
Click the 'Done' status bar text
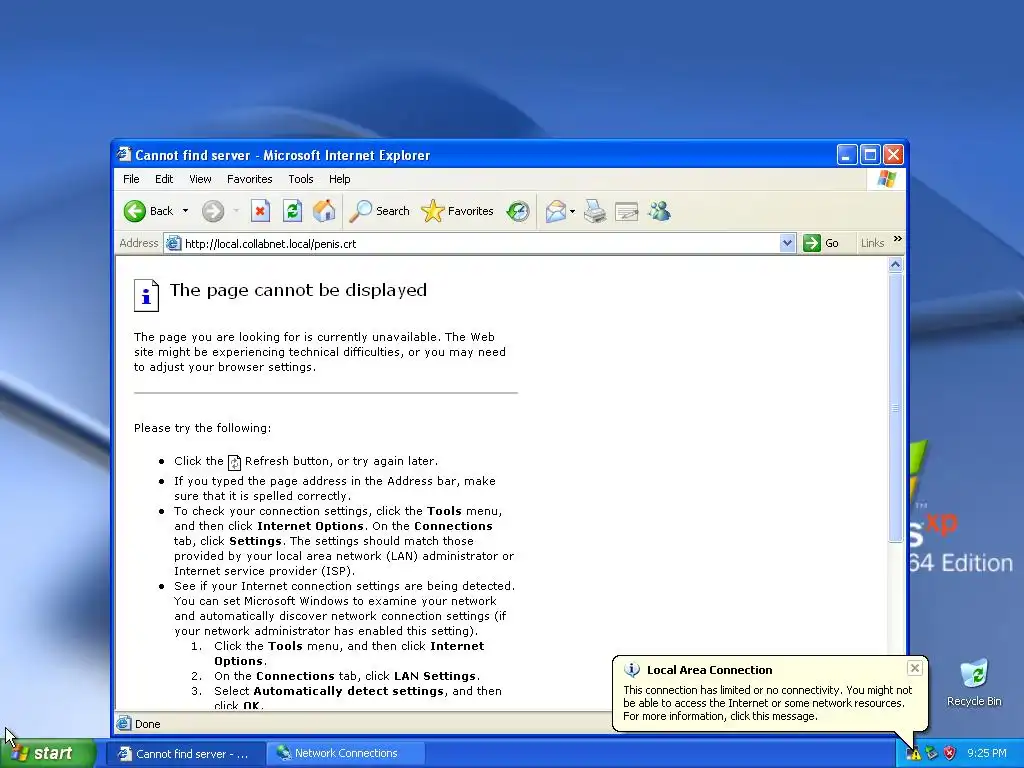(x=148, y=724)
